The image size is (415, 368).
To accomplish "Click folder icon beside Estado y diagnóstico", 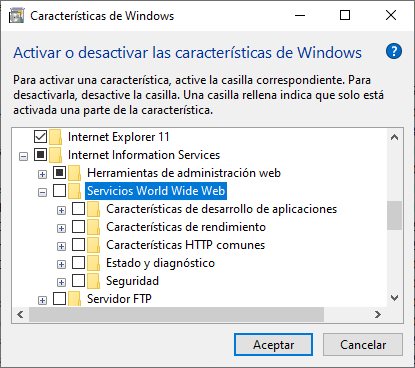I will pos(94,263).
